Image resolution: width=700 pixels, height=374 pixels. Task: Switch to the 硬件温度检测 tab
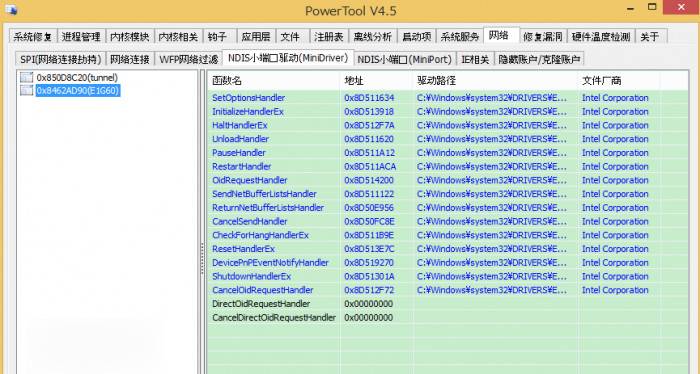(x=601, y=37)
